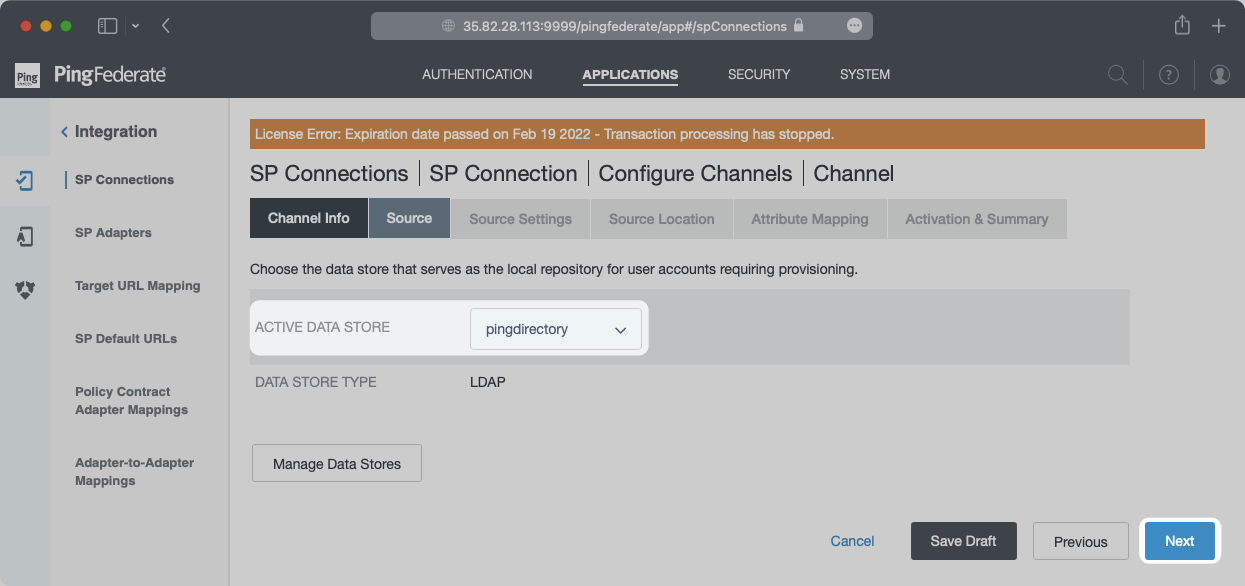
Task: Click the browser address bar URL
Action: pyautogui.click(x=624, y=26)
